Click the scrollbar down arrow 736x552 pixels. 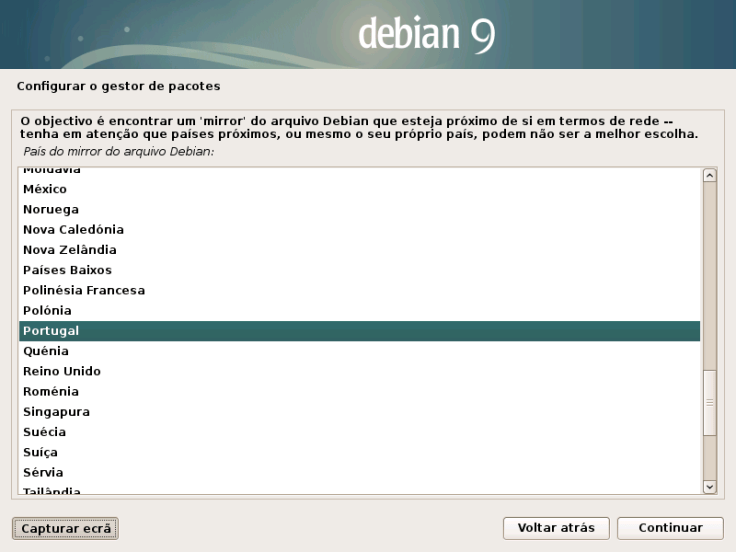[x=710, y=486]
